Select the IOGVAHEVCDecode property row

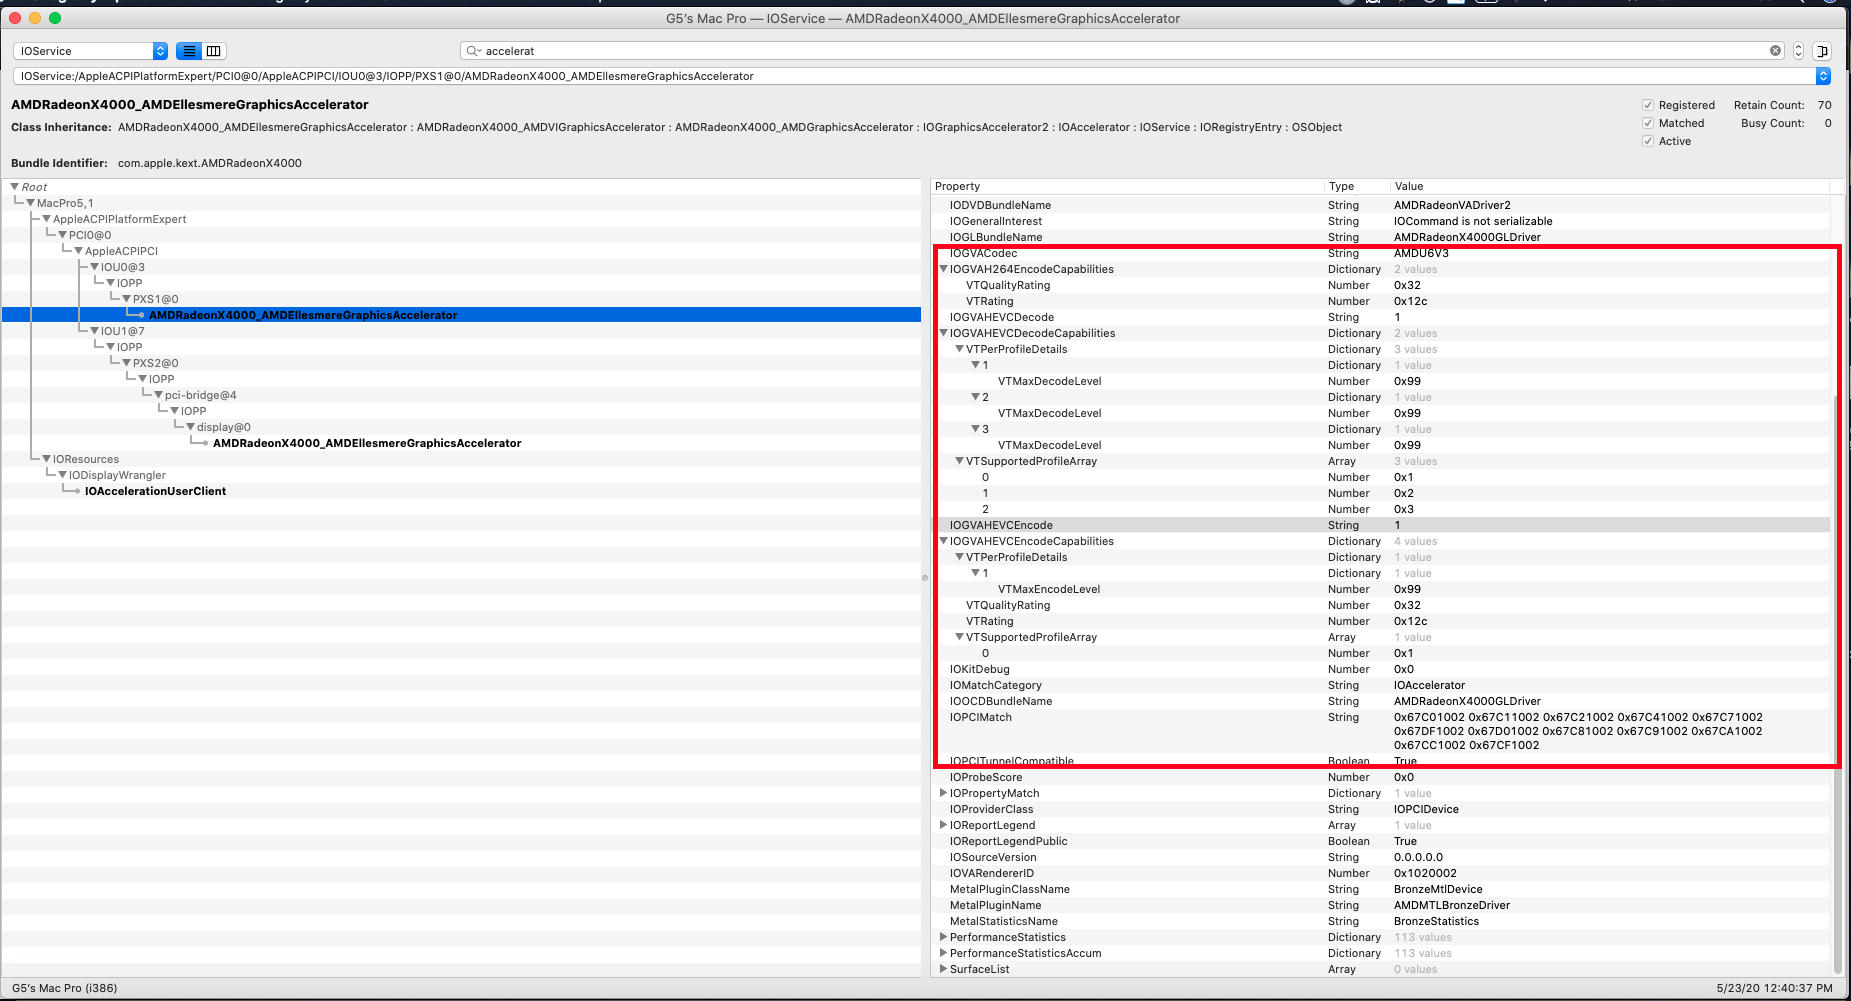point(1381,317)
